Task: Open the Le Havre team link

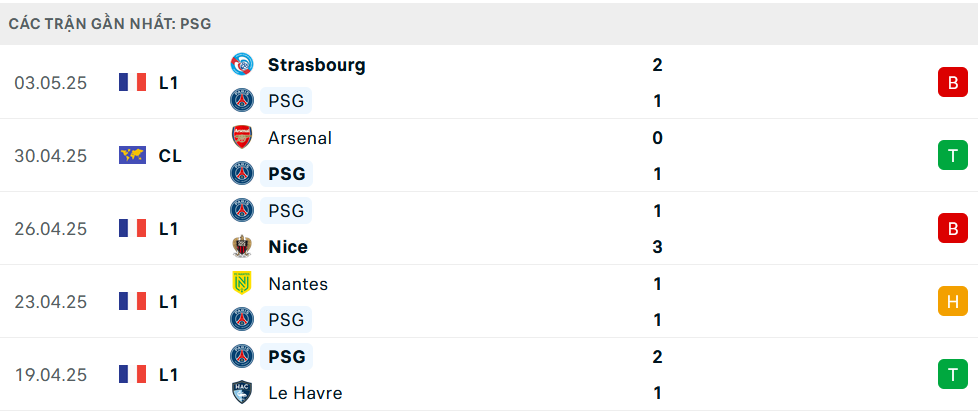Action: coord(305,393)
